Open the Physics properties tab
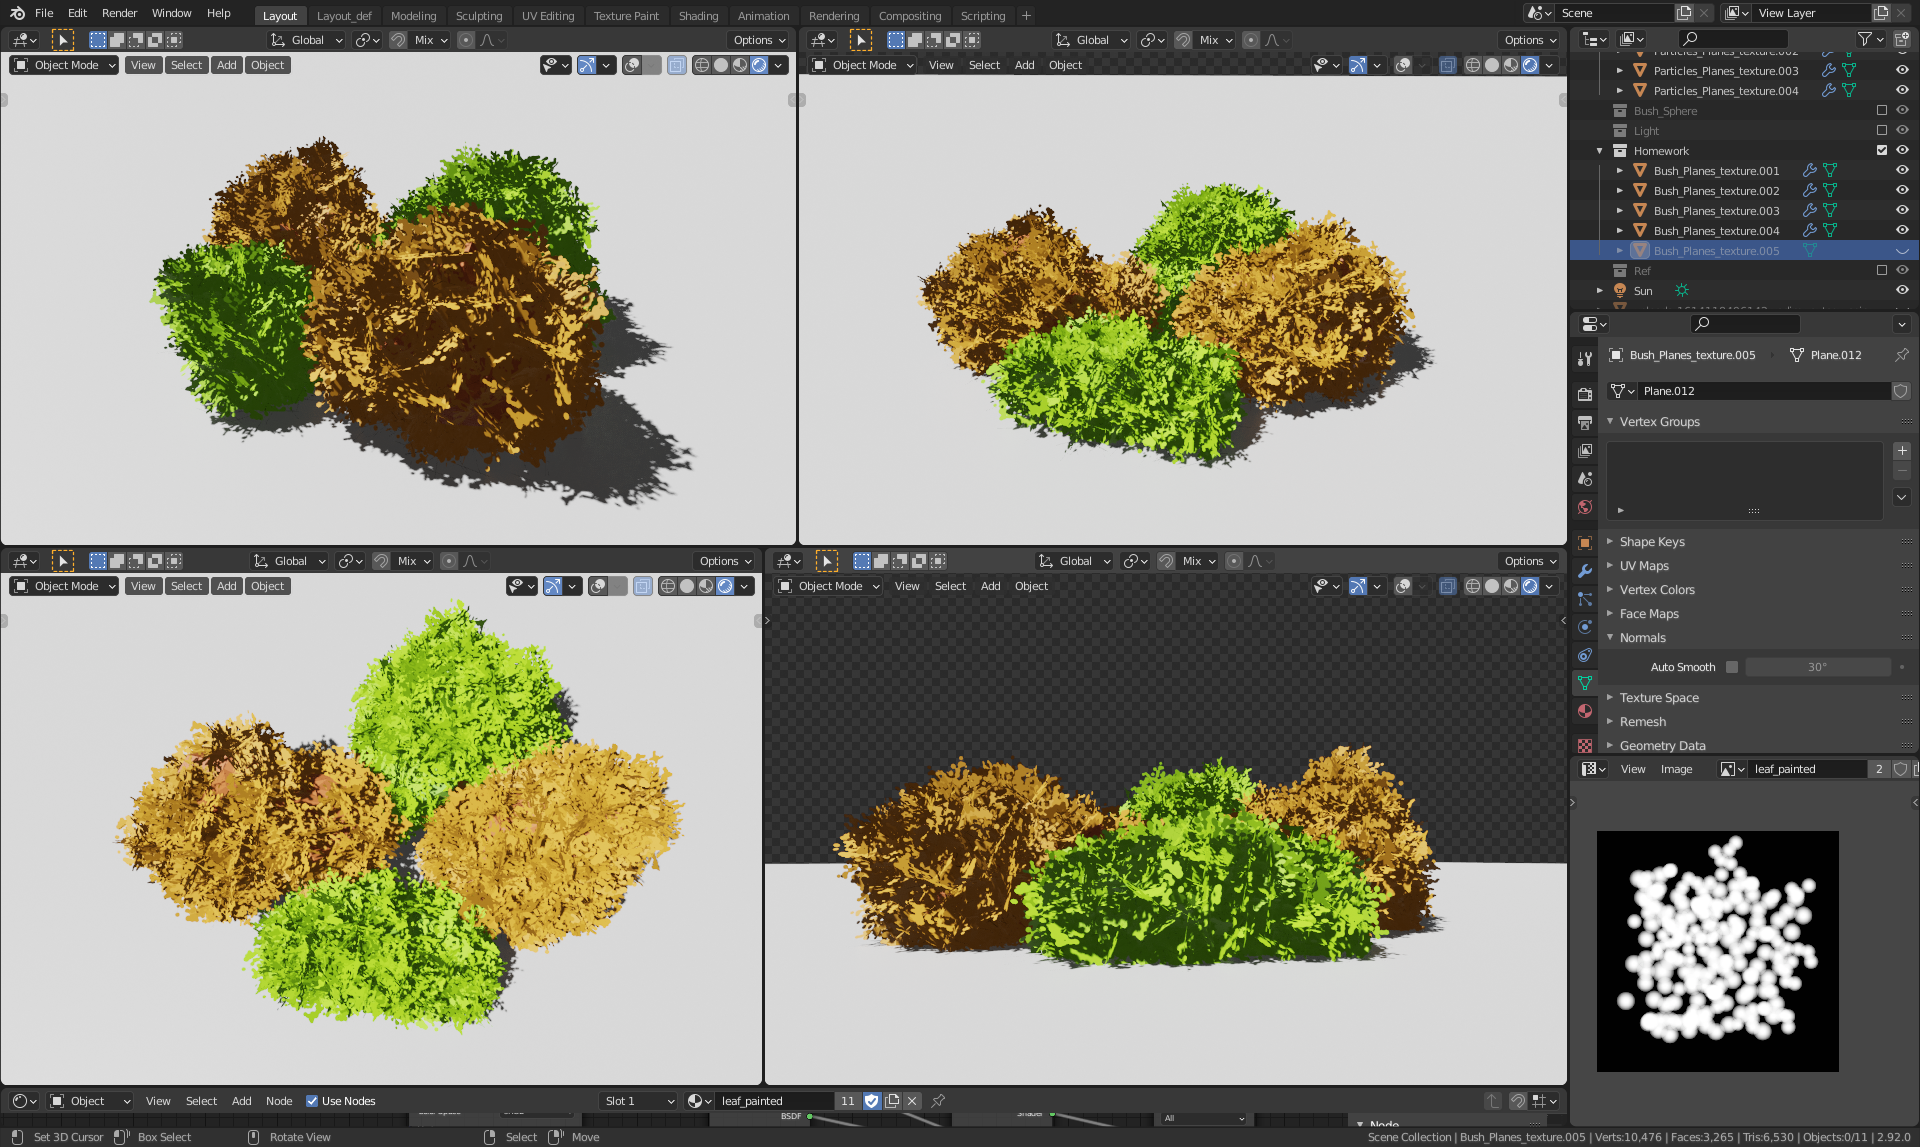 click(x=1585, y=627)
